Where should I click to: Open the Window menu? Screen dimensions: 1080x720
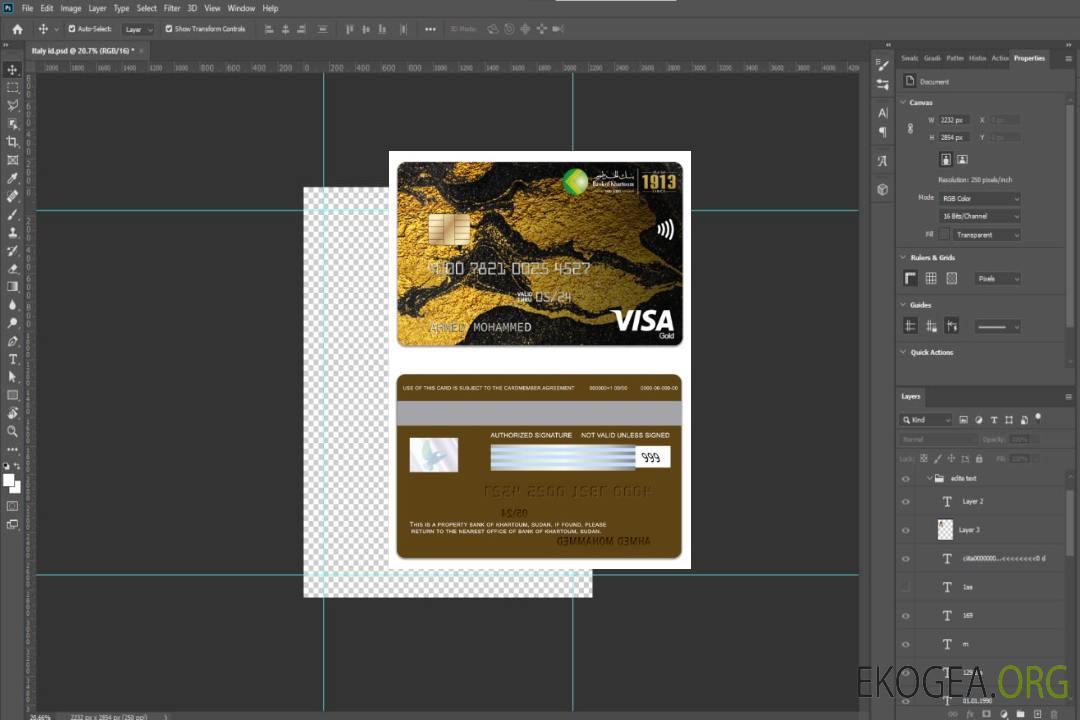tap(241, 8)
